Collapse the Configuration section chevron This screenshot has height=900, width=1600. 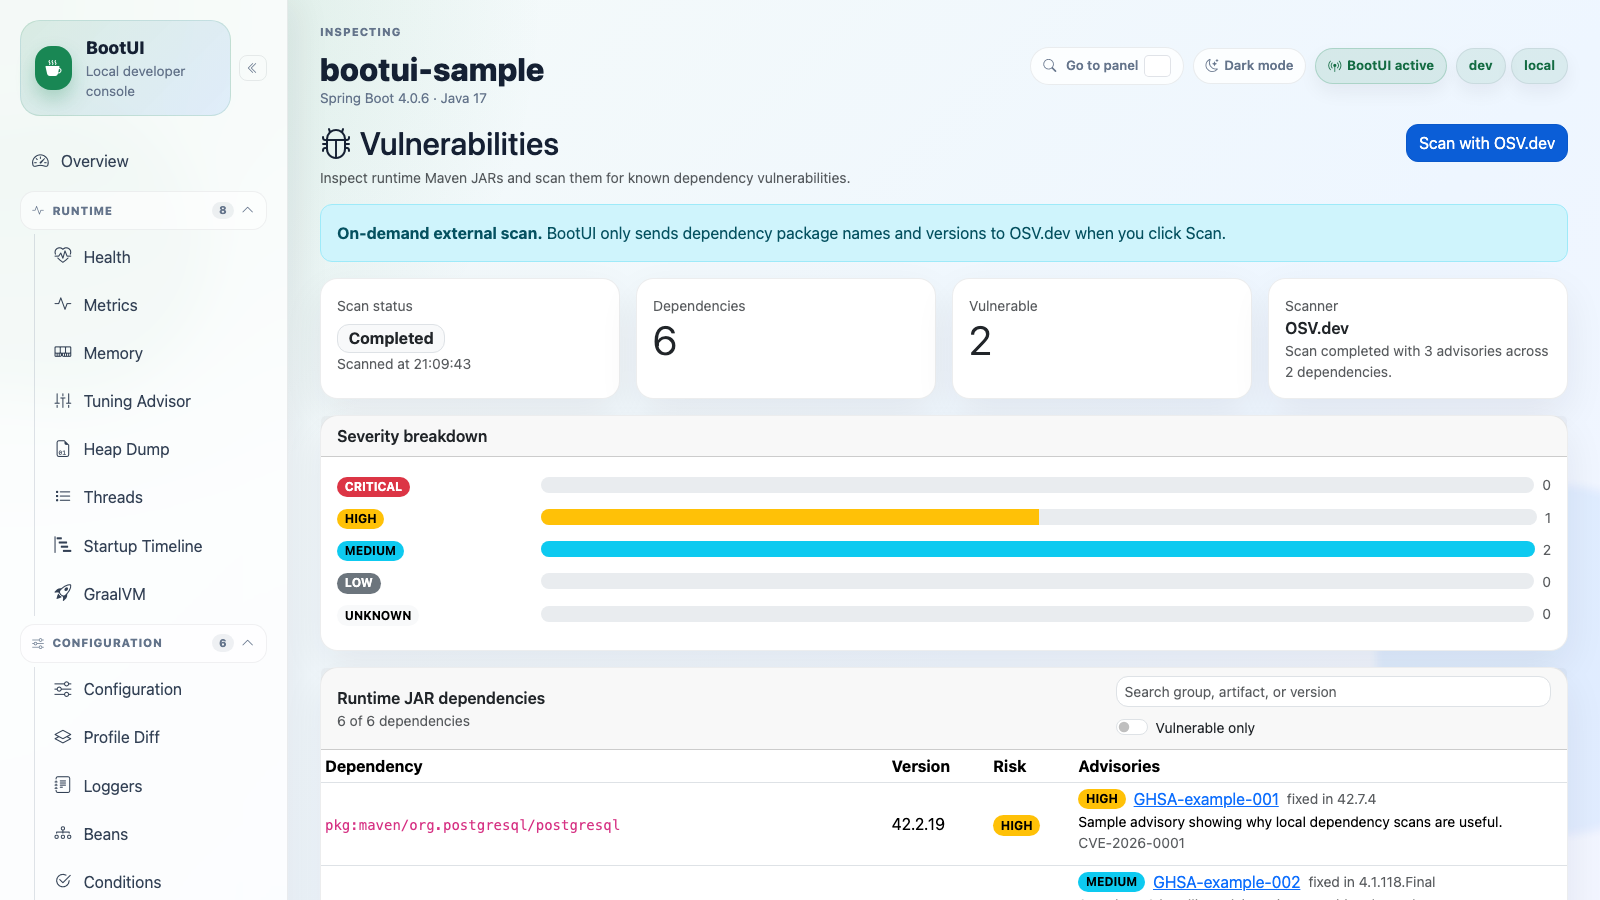click(248, 643)
